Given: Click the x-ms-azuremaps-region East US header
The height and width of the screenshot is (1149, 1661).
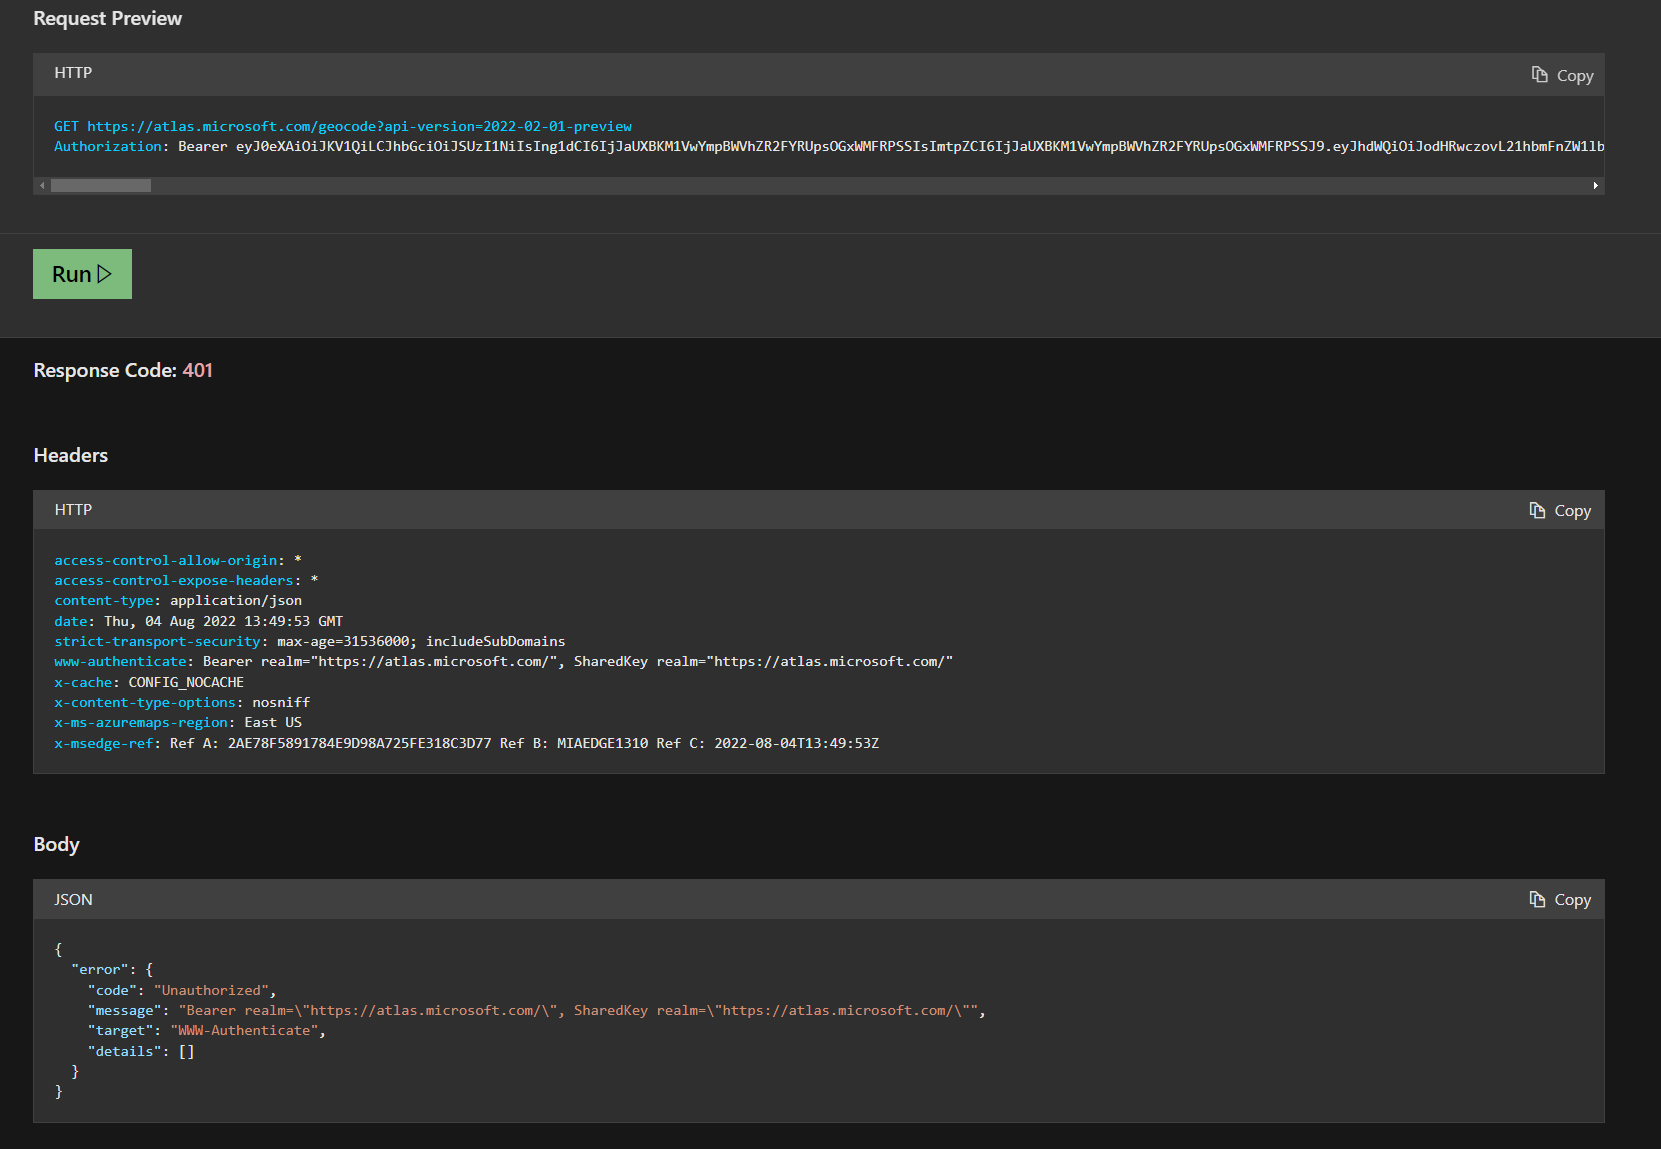Looking at the screenshot, I should 178,722.
